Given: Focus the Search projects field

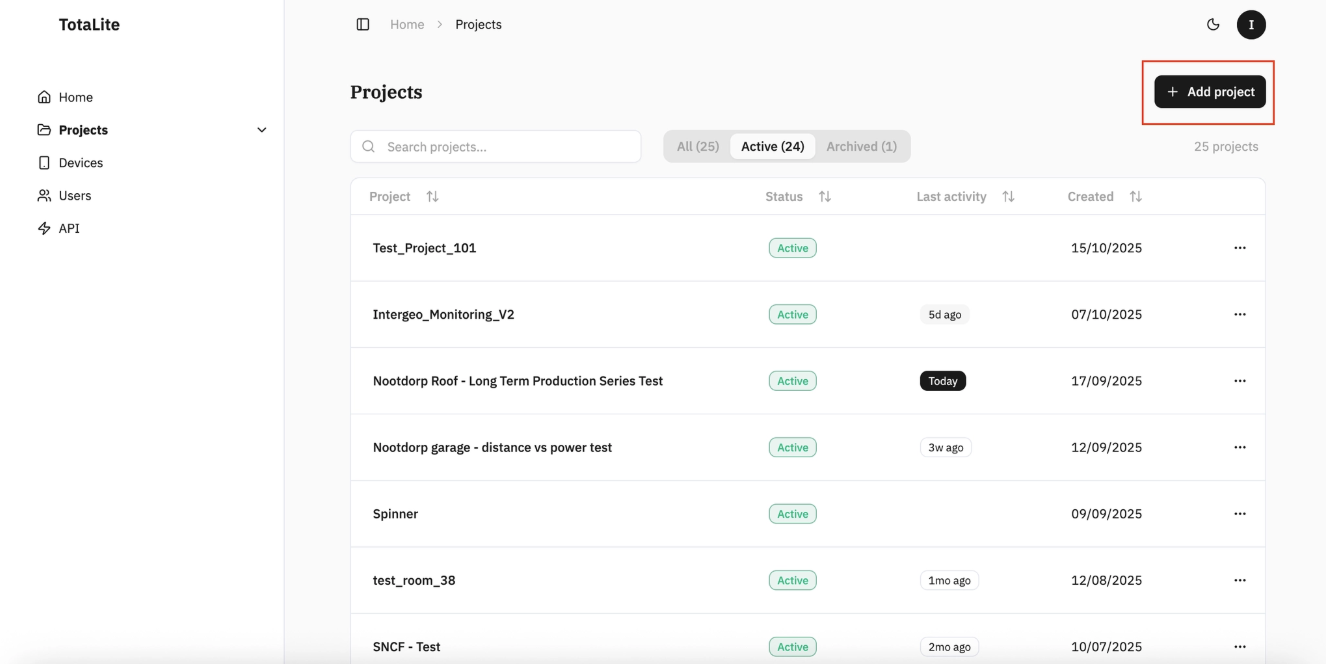Looking at the screenshot, I should click(x=496, y=146).
